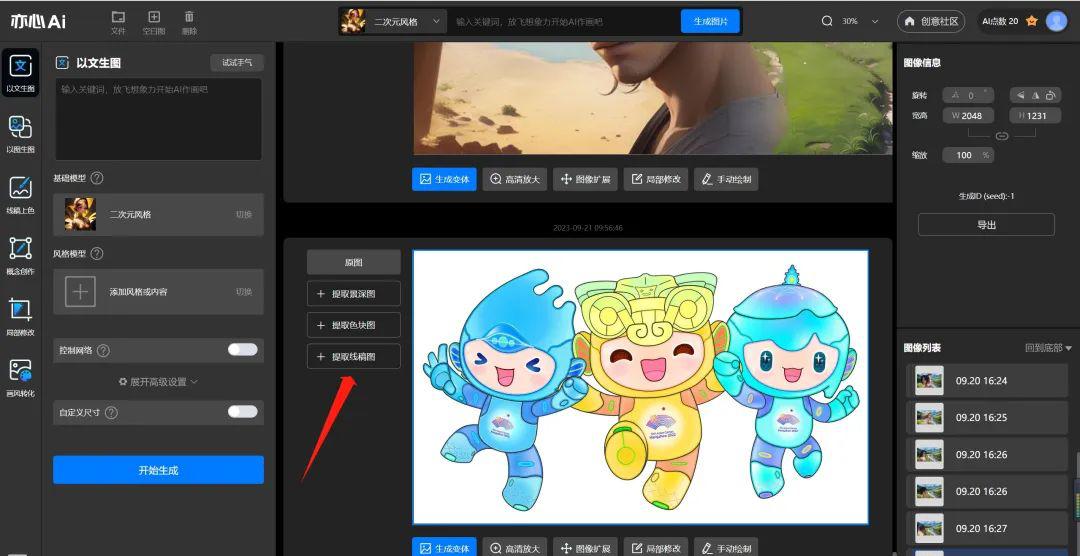The height and width of the screenshot is (556, 1080).
Task: Click 高清放大 below the beach image
Action: pos(515,179)
